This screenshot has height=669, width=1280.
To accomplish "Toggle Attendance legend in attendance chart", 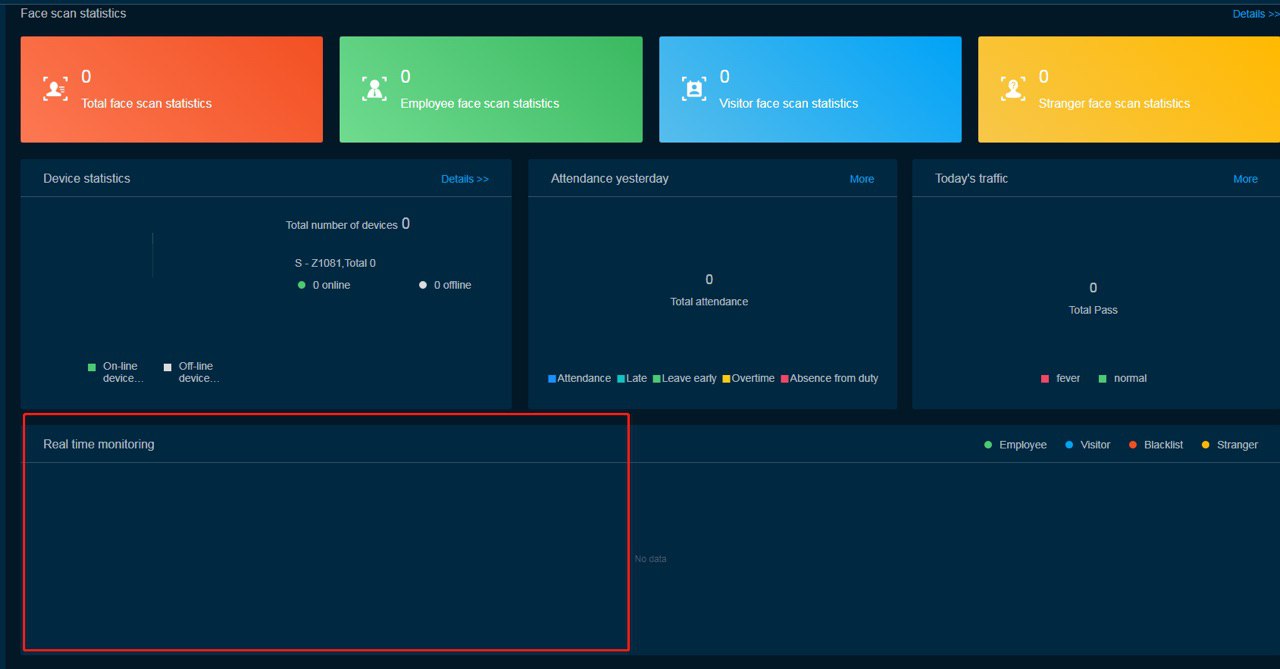I will 580,378.
